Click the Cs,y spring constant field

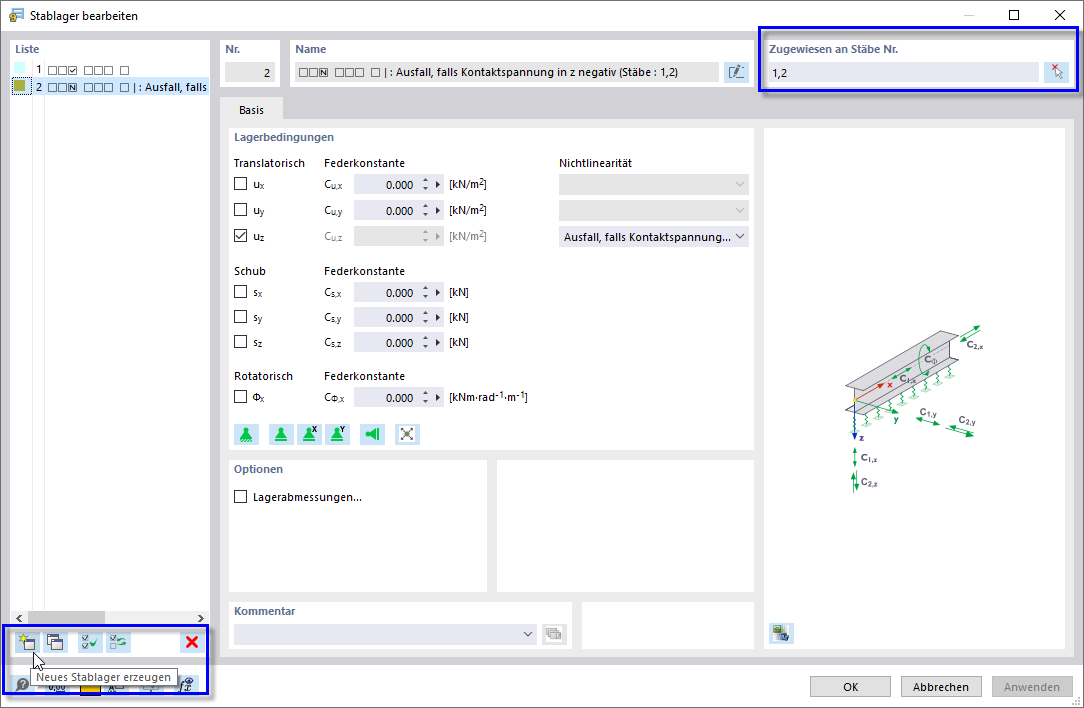385,317
